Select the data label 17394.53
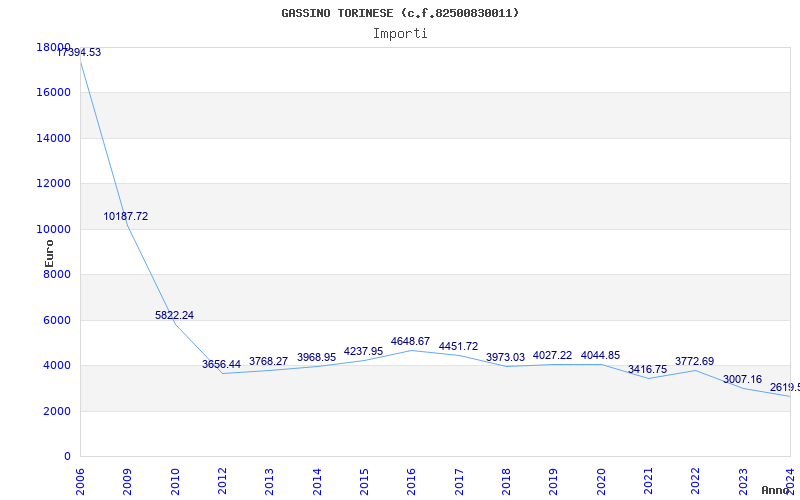The image size is (800, 500). click(79, 53)
